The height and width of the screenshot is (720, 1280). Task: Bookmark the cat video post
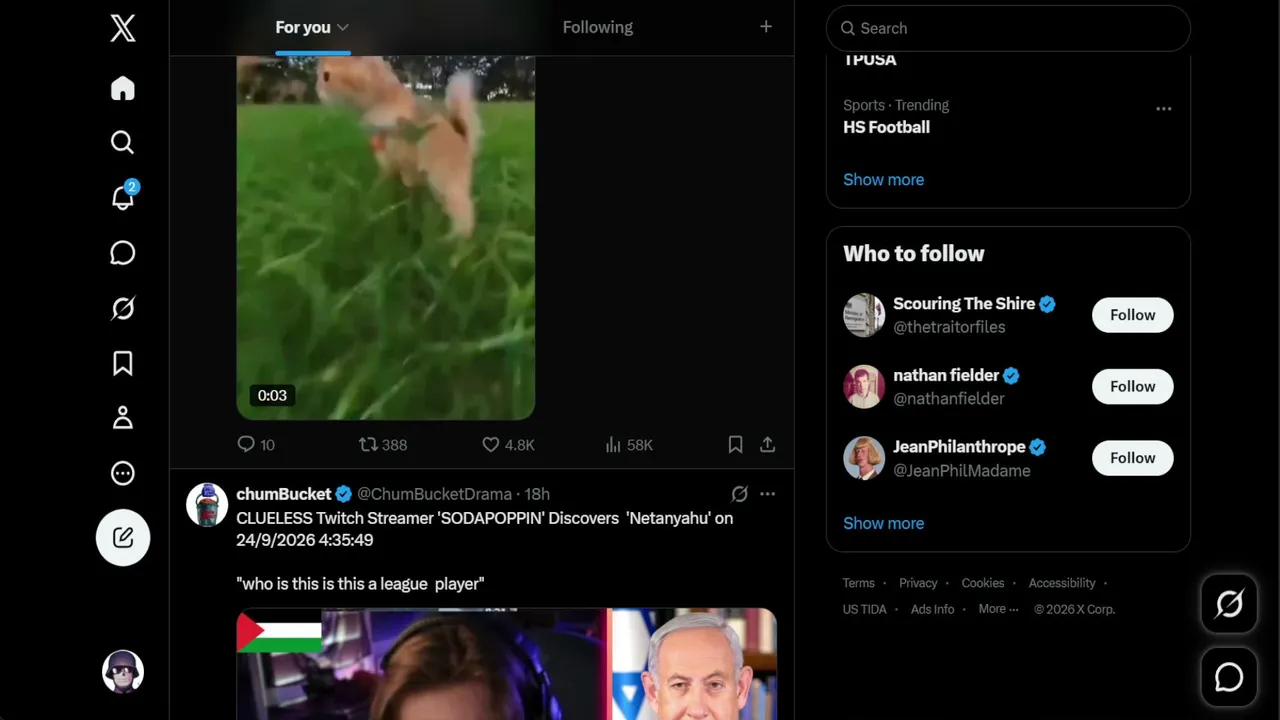point(735,444)
